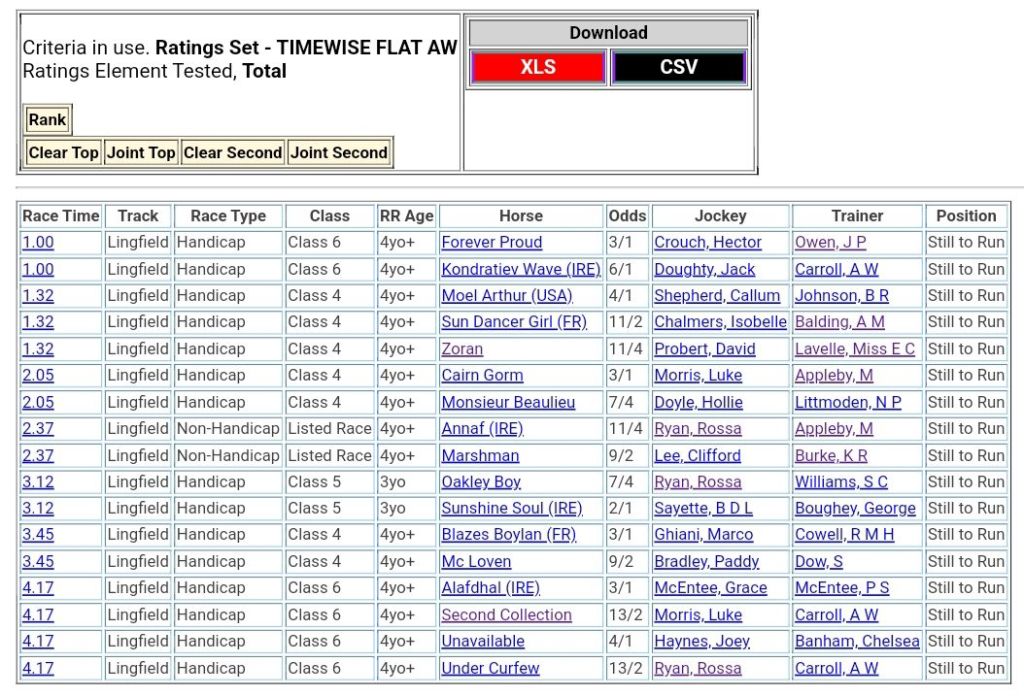This screenshot has width=1024, height=696.
Task: Open jockey McEntee, Grace profile
Action: coord(710,588)
